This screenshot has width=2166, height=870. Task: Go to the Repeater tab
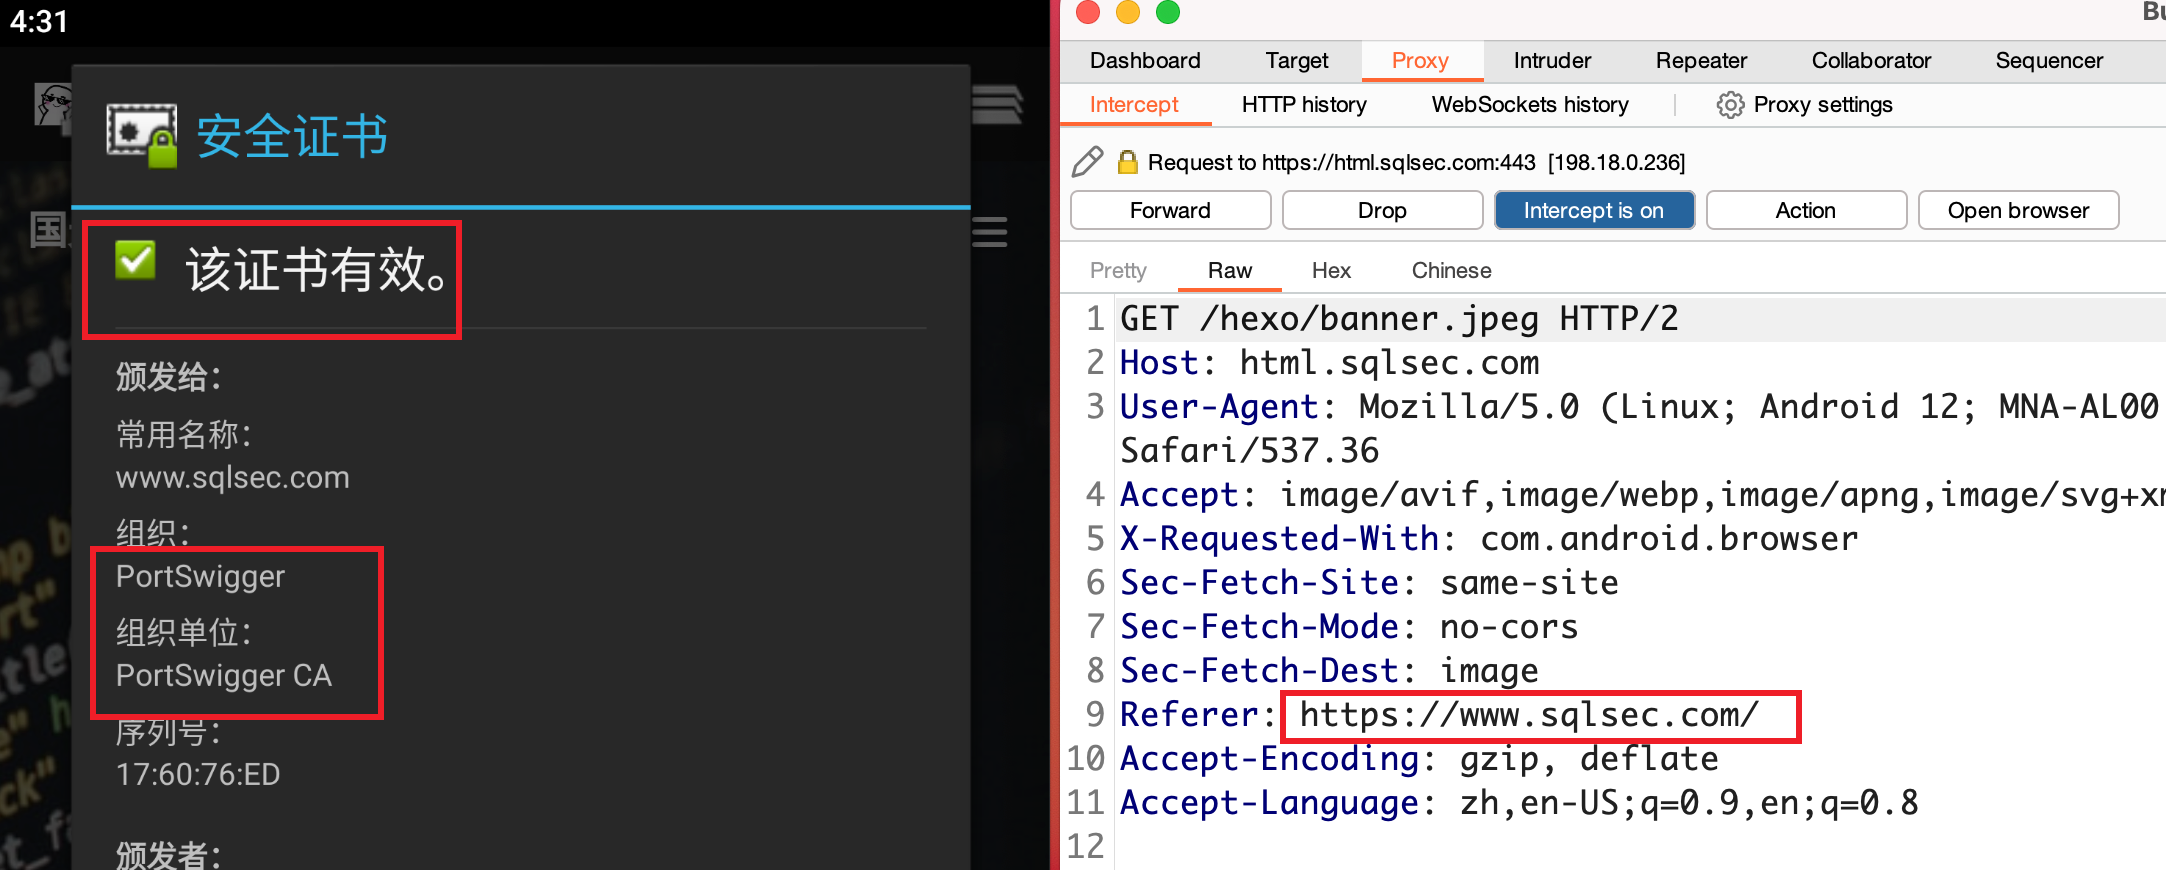click(1701, 61)
